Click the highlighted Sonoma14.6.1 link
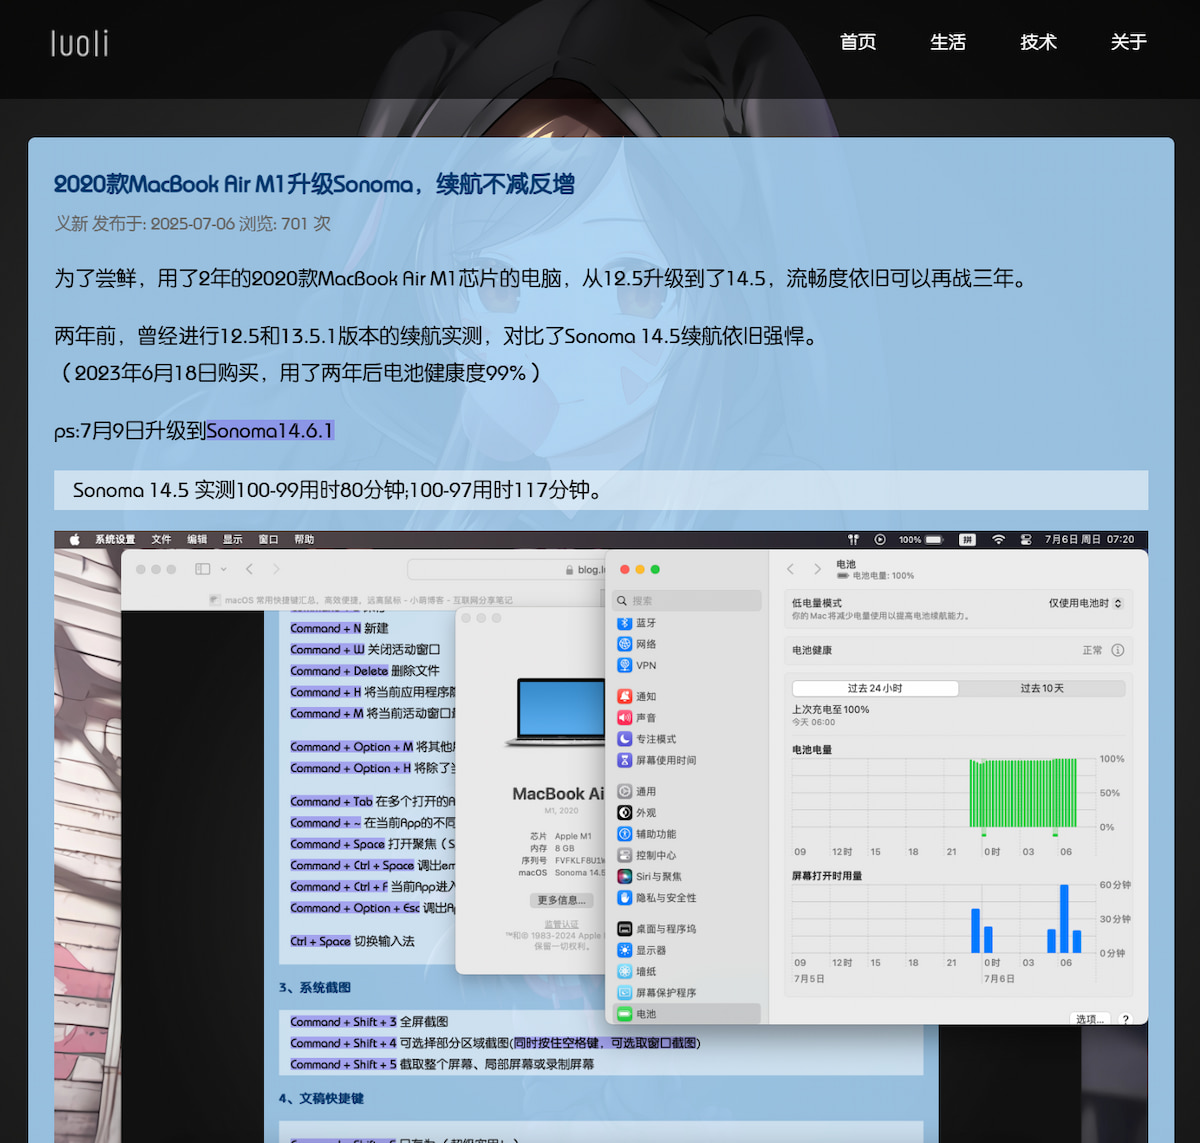 [x=270, y=430]
